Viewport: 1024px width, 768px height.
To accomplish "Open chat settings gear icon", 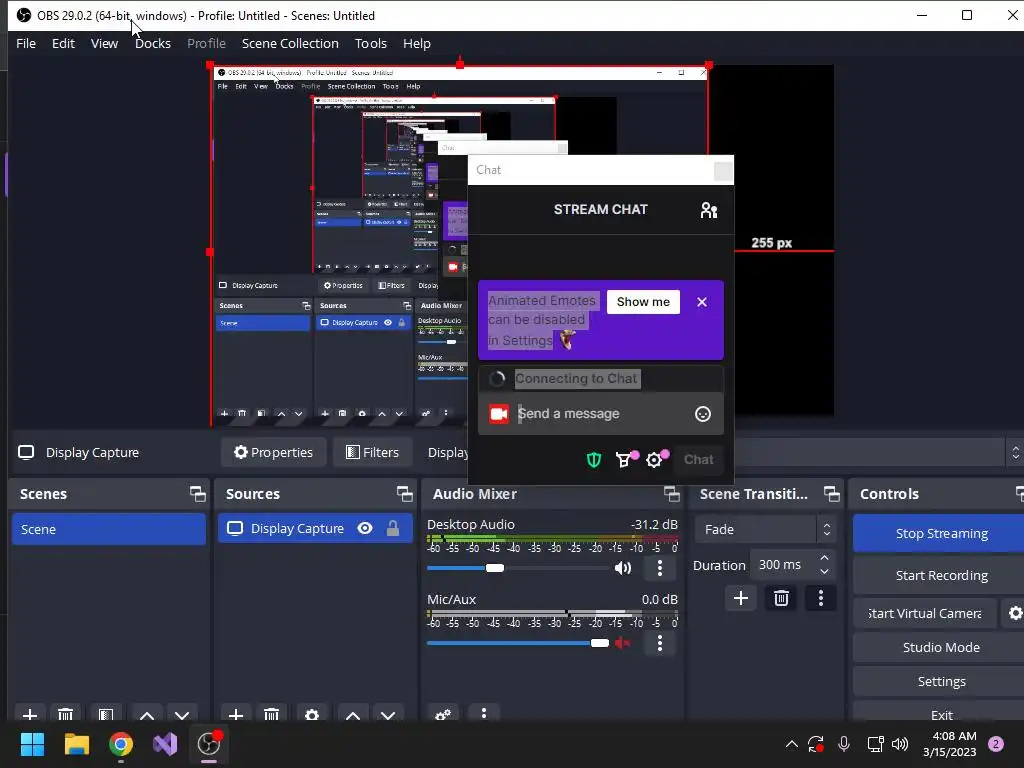I will coord(654,460).
